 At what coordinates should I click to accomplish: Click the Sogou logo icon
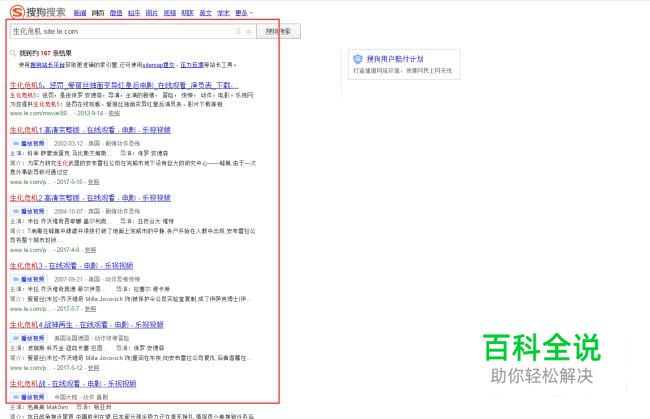tap(17, 12)
